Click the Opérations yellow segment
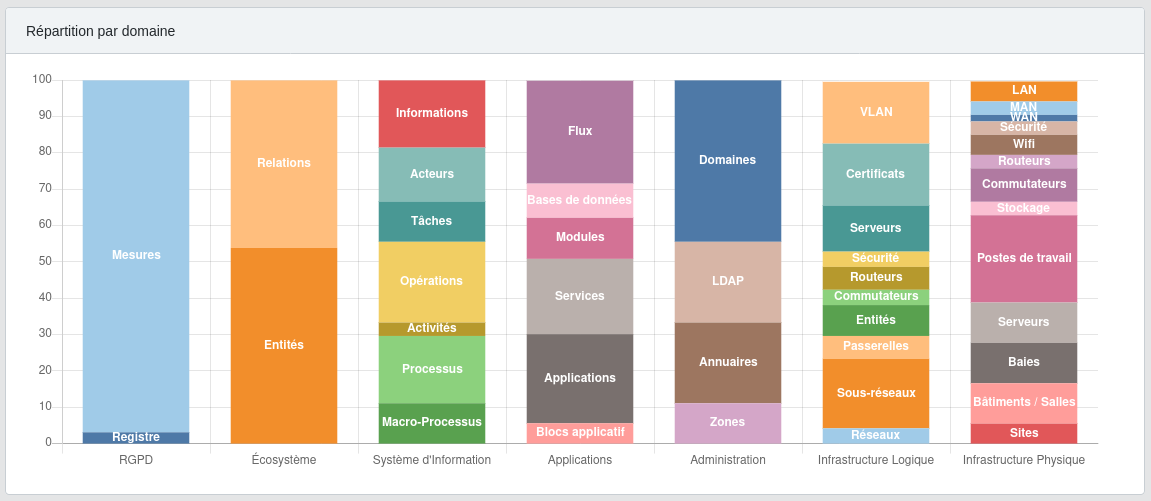 [432, 281]
